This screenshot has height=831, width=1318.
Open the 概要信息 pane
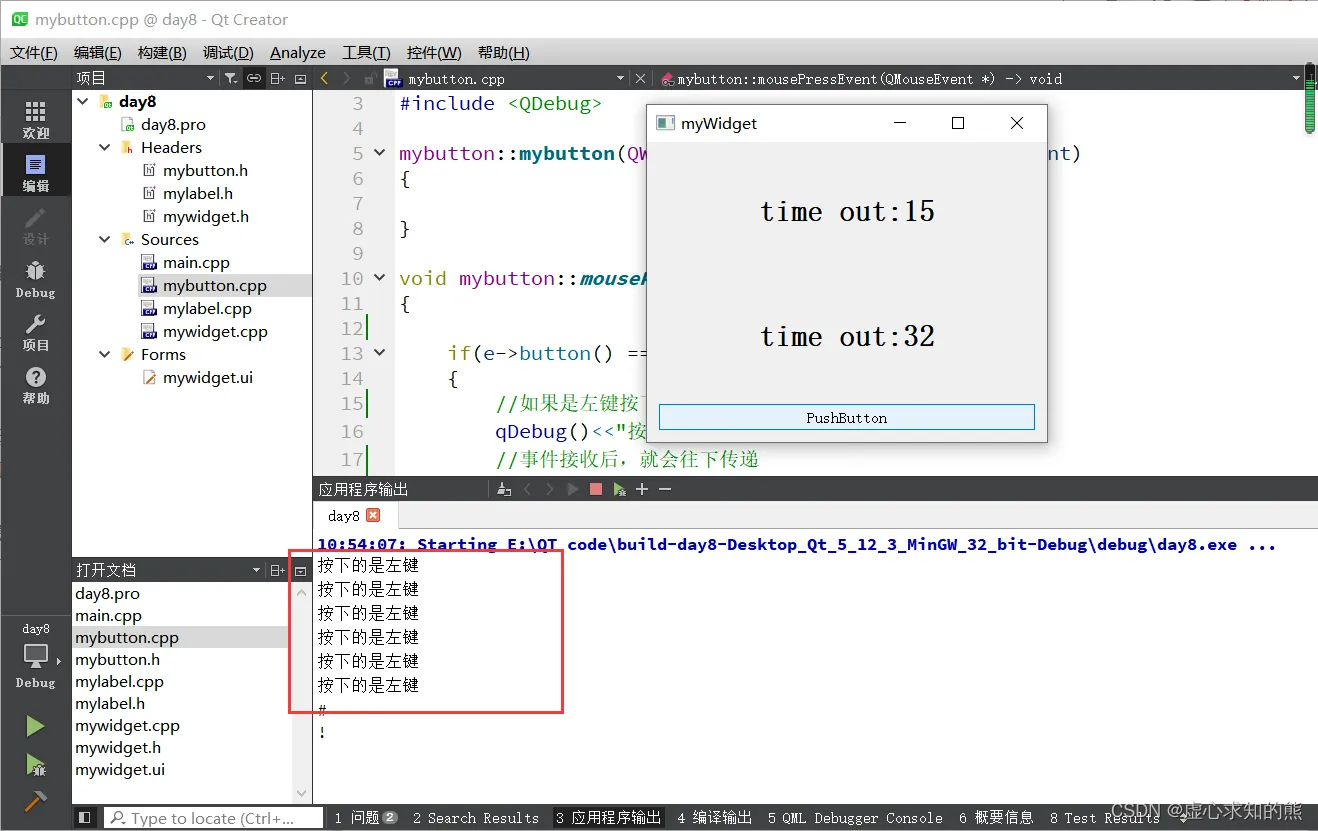coord(996,818)
